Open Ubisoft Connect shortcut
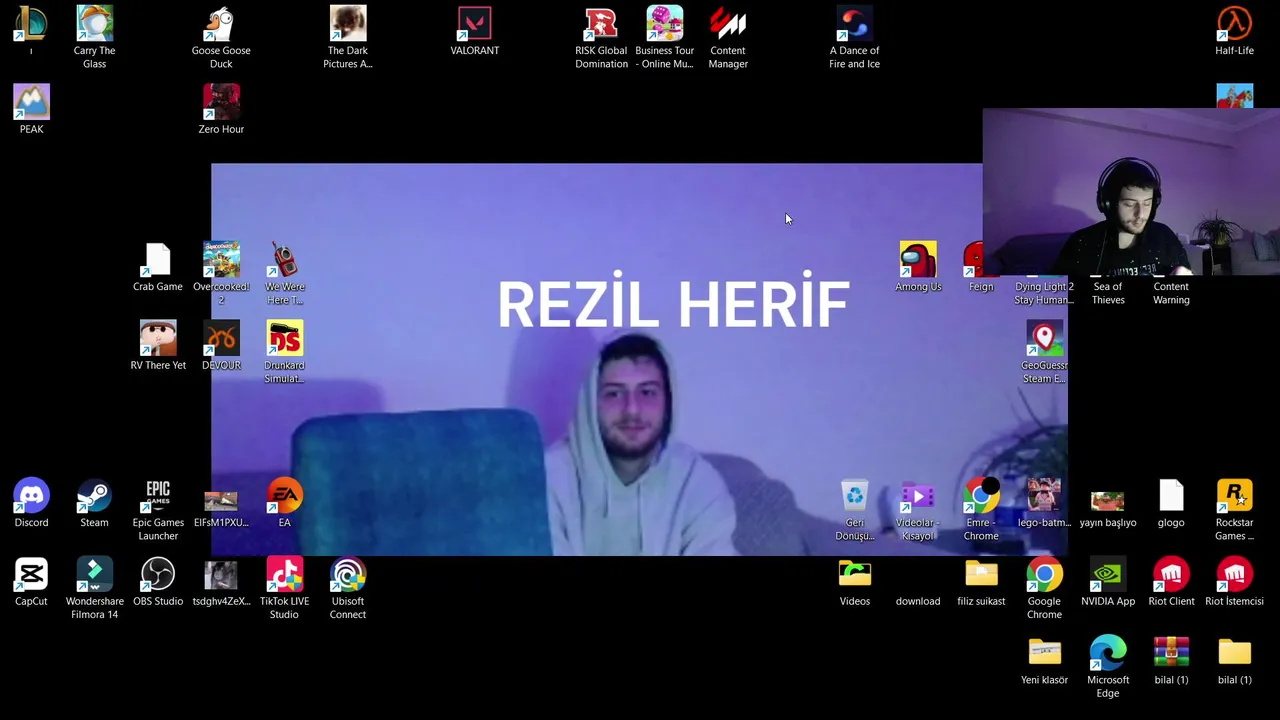The height and width of the screenshot is (720, 1280). 348,575
